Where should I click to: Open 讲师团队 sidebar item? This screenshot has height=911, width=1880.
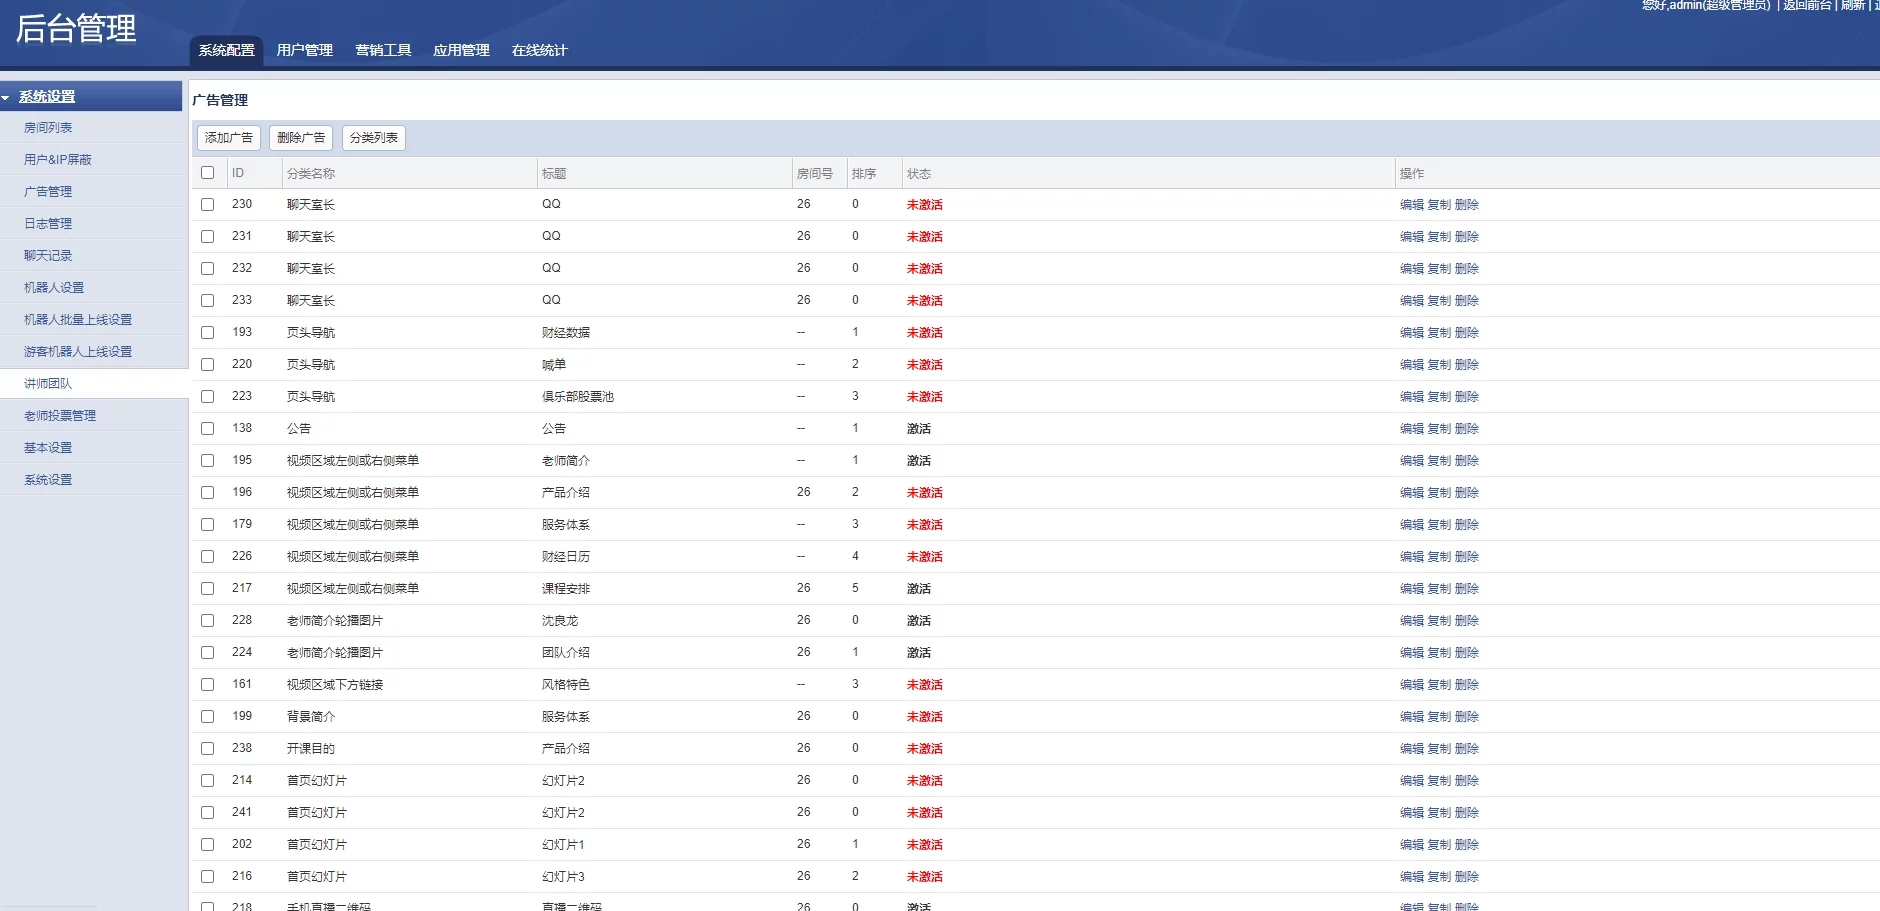click(48, 384)
